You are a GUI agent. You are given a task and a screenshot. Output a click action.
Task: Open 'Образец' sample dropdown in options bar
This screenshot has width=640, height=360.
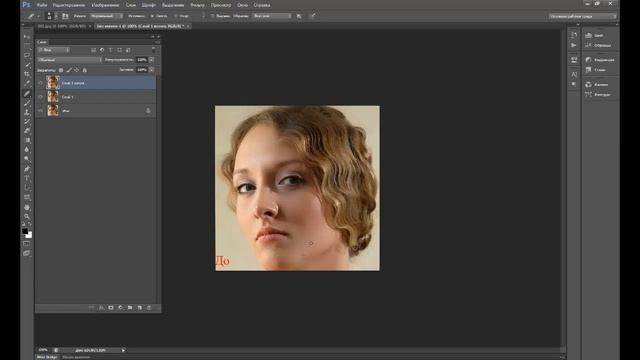272,16
